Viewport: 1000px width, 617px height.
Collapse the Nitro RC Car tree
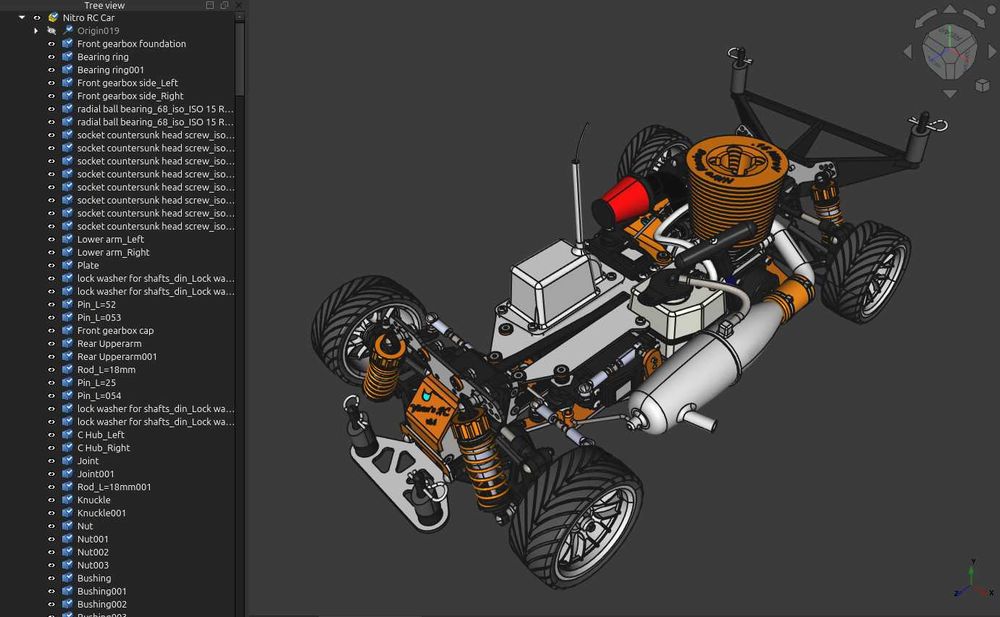coord(22,18)
